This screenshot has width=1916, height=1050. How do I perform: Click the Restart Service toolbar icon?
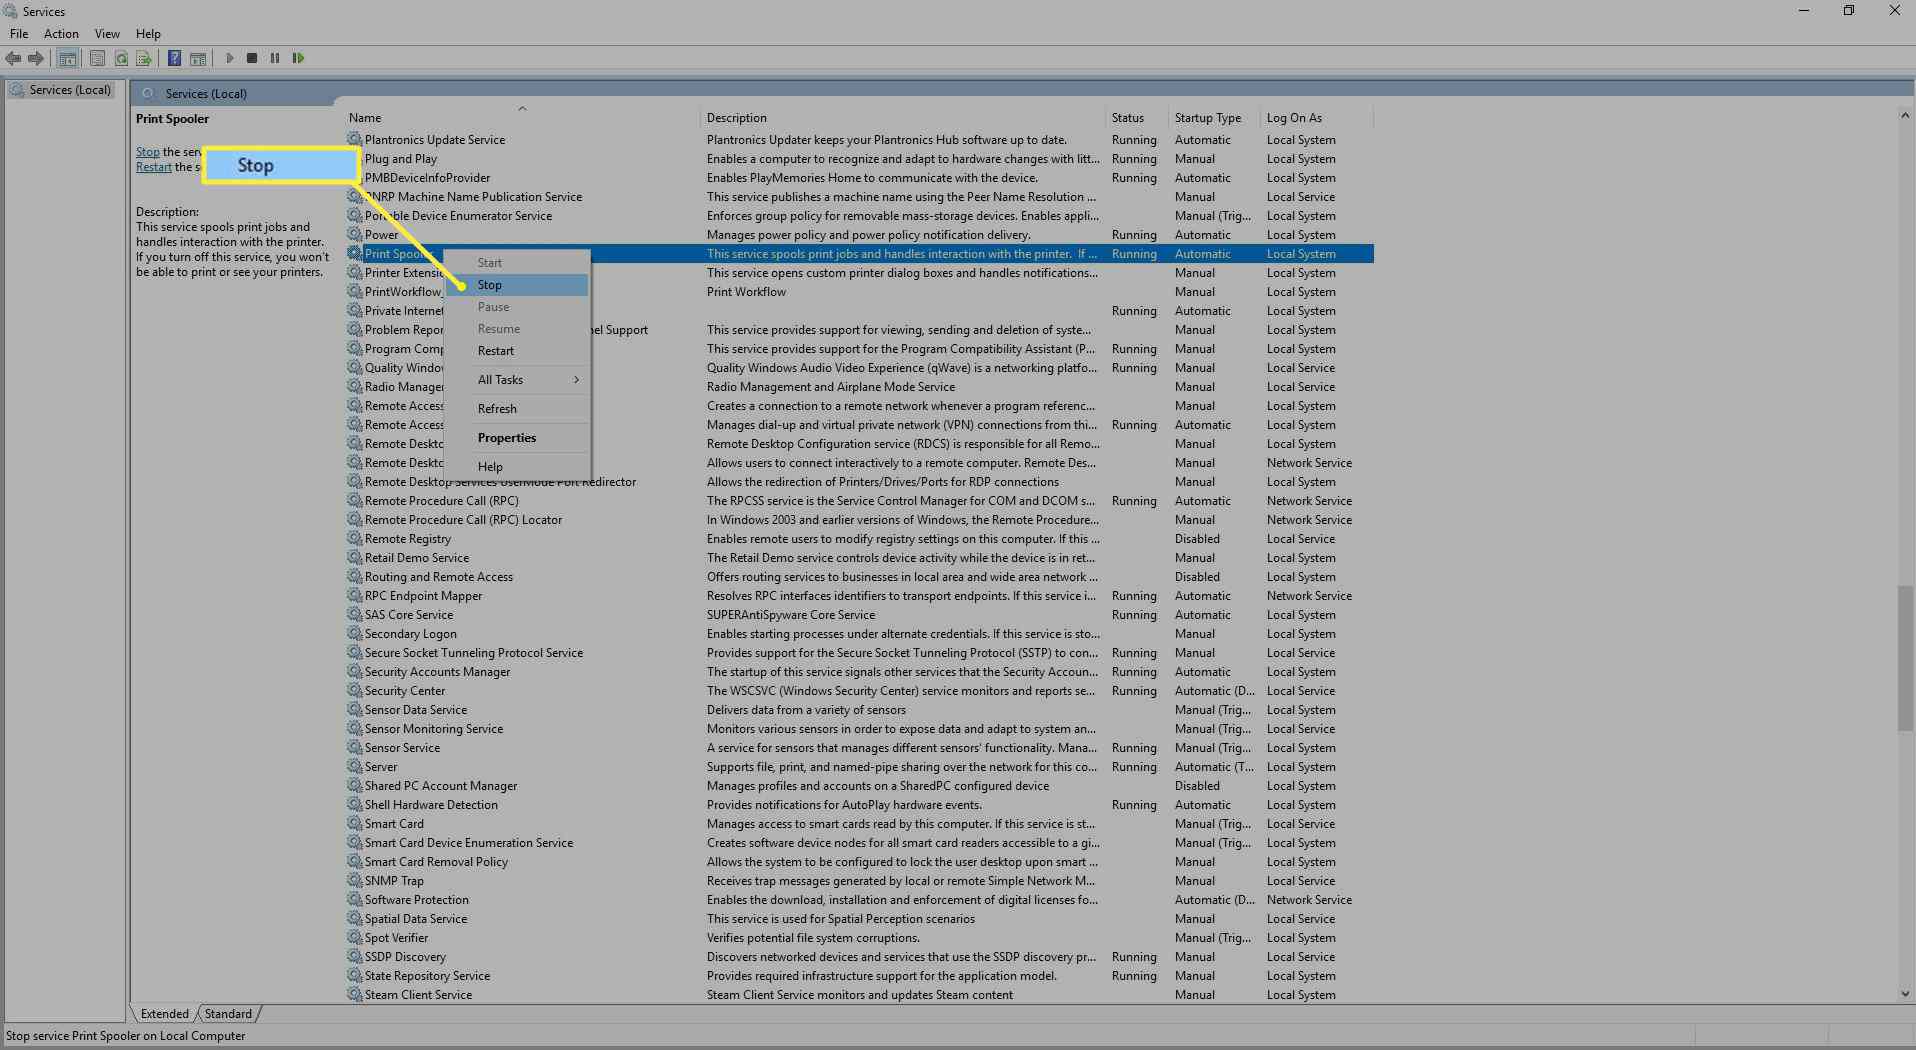[298, 58]
